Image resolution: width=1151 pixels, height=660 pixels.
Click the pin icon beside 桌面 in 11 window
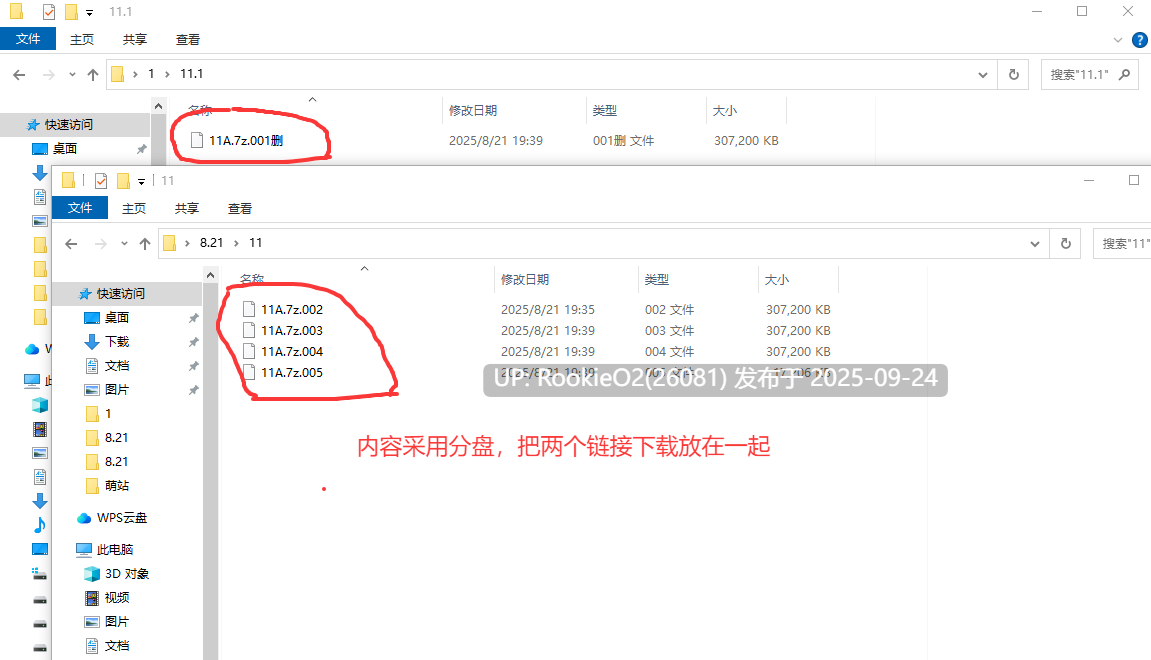(193, 318)
